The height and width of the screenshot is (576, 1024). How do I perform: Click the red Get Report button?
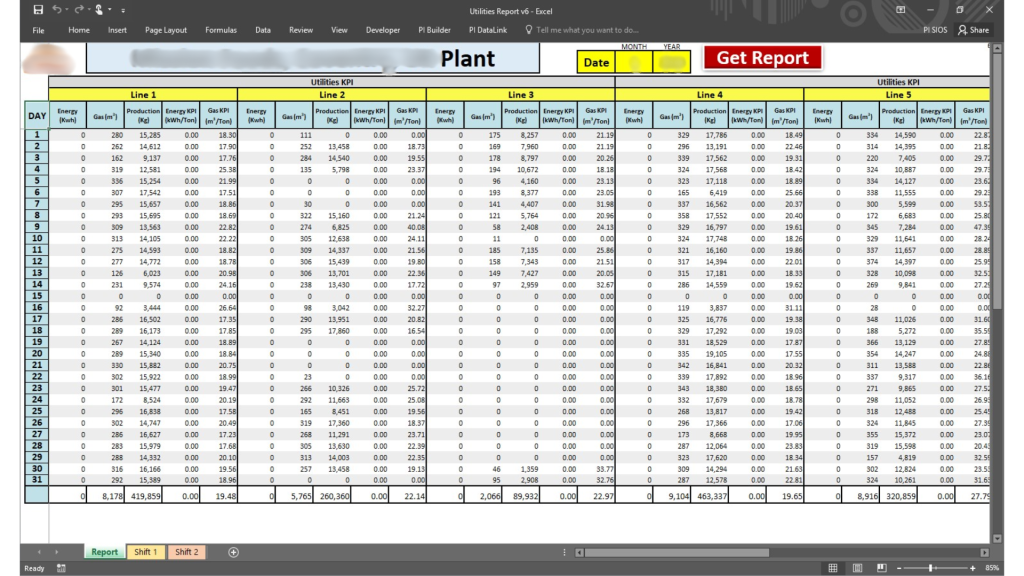pos(762,57)
